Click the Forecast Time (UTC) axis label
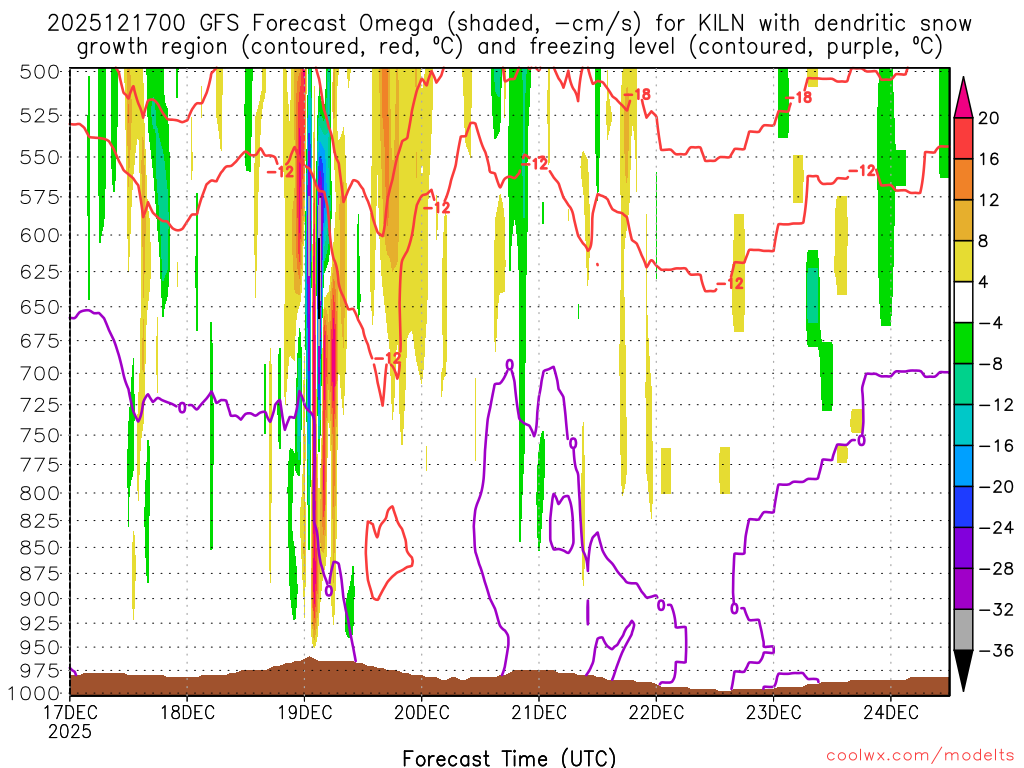1024x768 pixels. [509, 758]
